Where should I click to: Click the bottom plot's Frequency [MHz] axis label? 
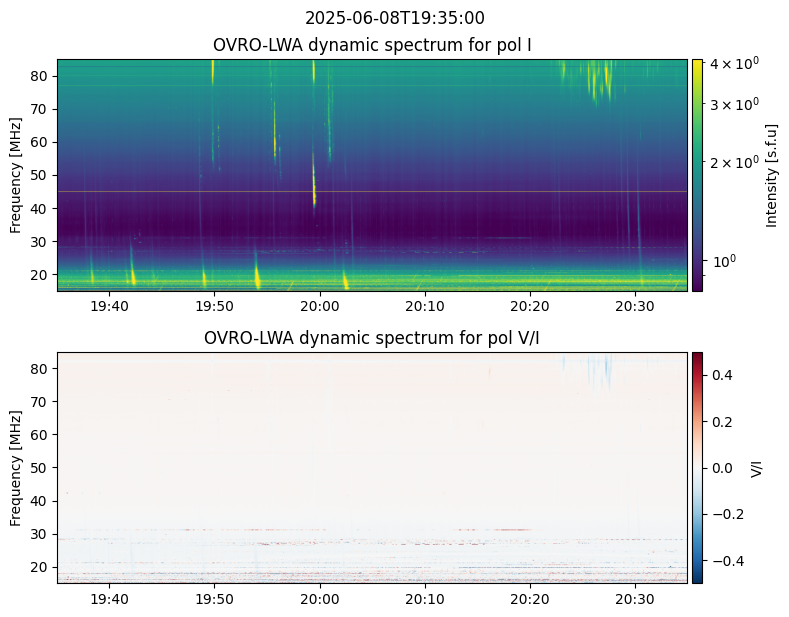coord(16,468)
